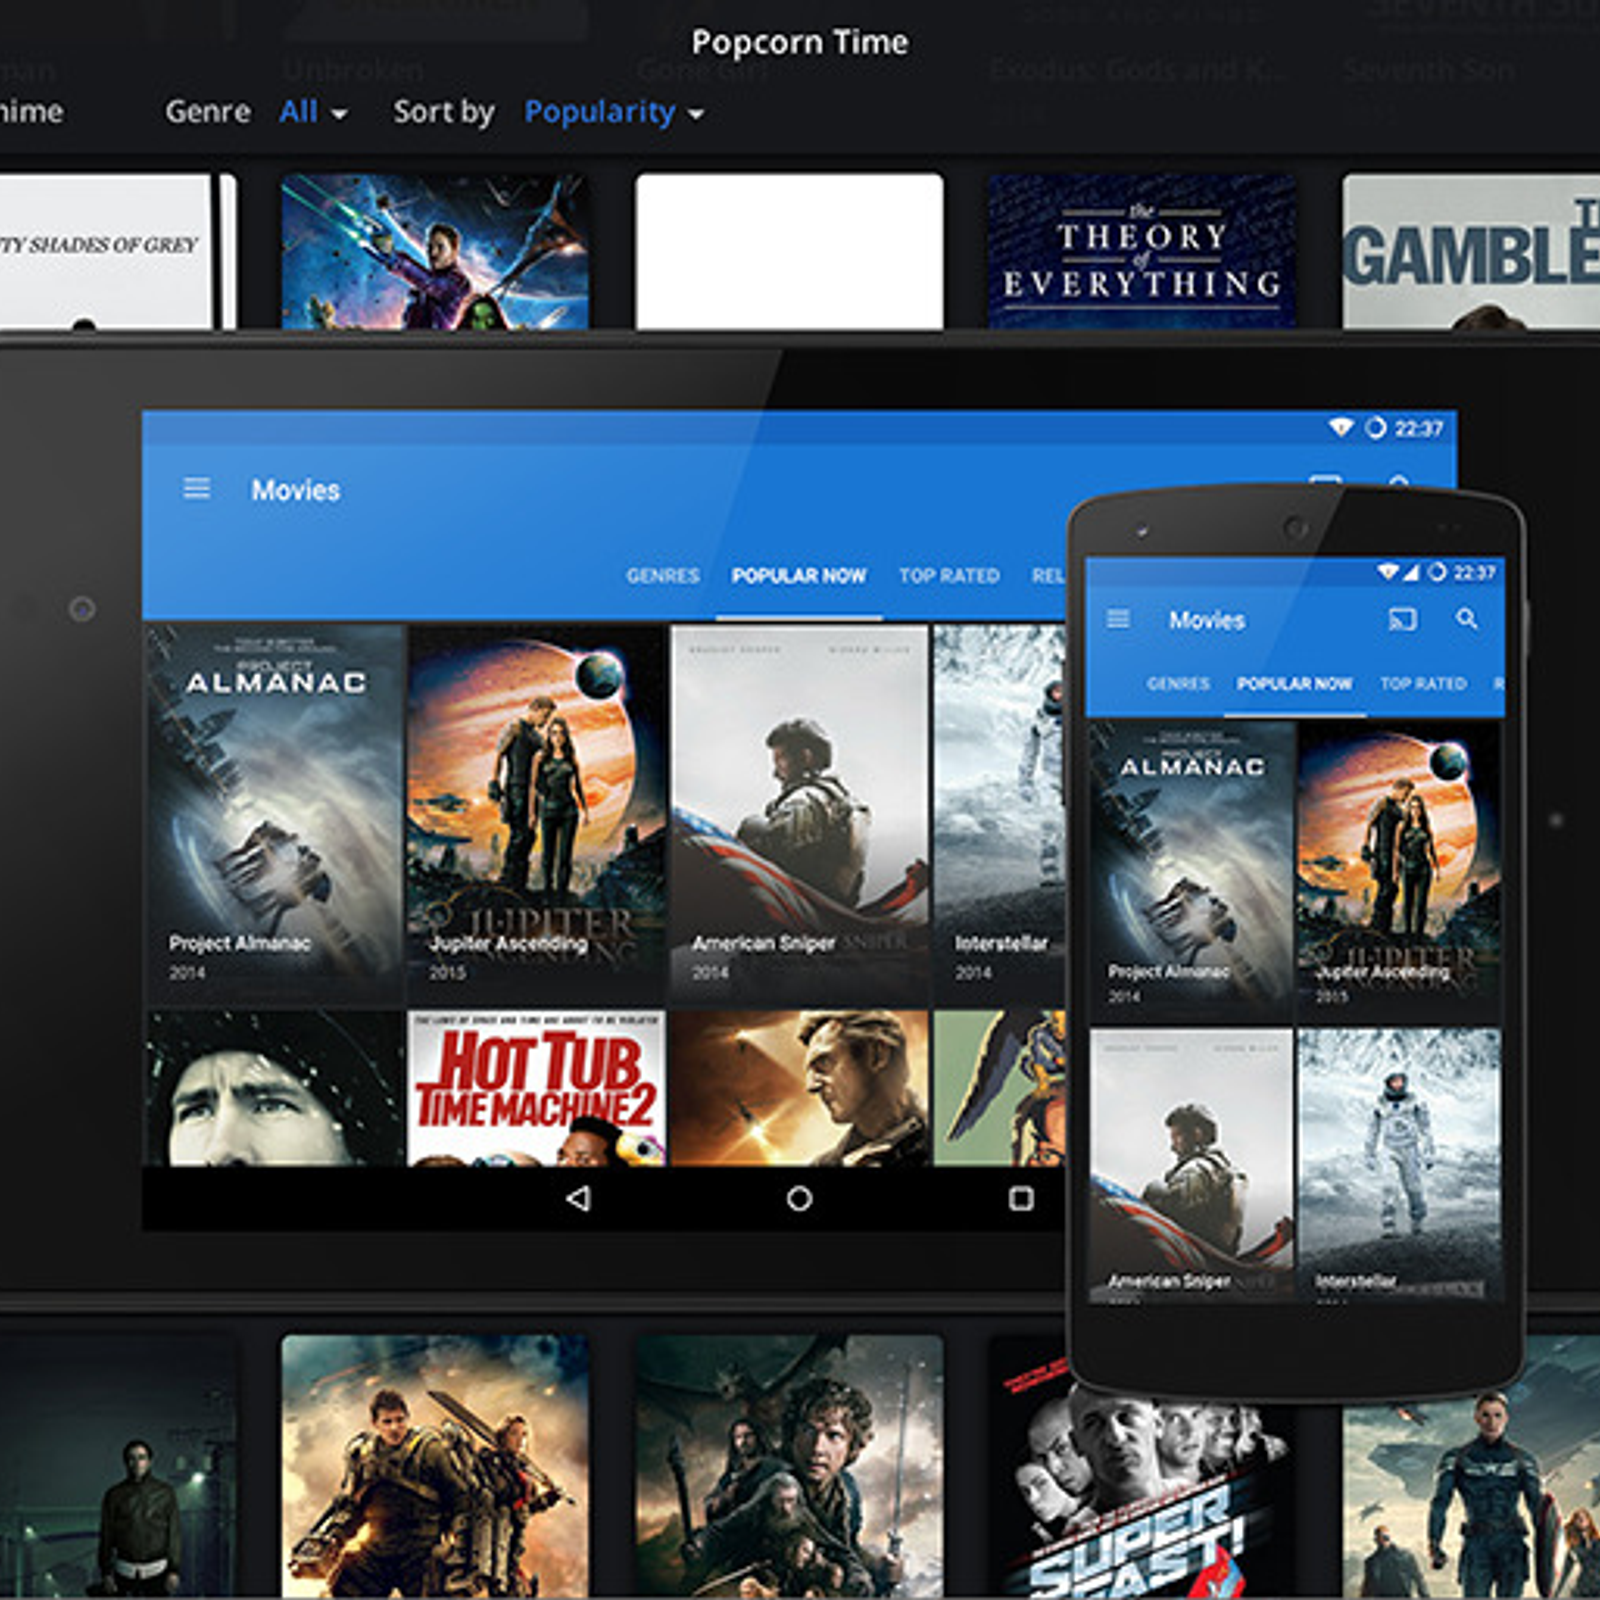
Task: Click 22:37 clock in phone status bar
Action: 1475,572
